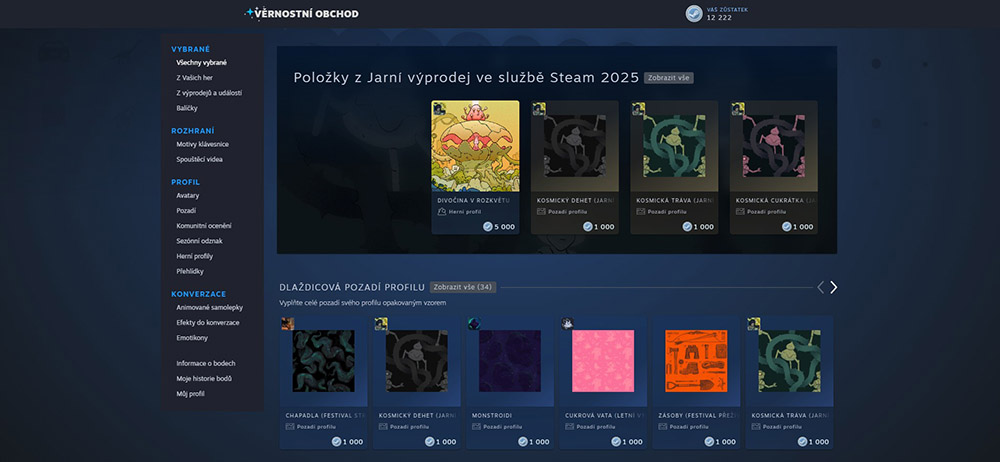
Task: Open Emotikony category
Action: [x=192, y=338]
